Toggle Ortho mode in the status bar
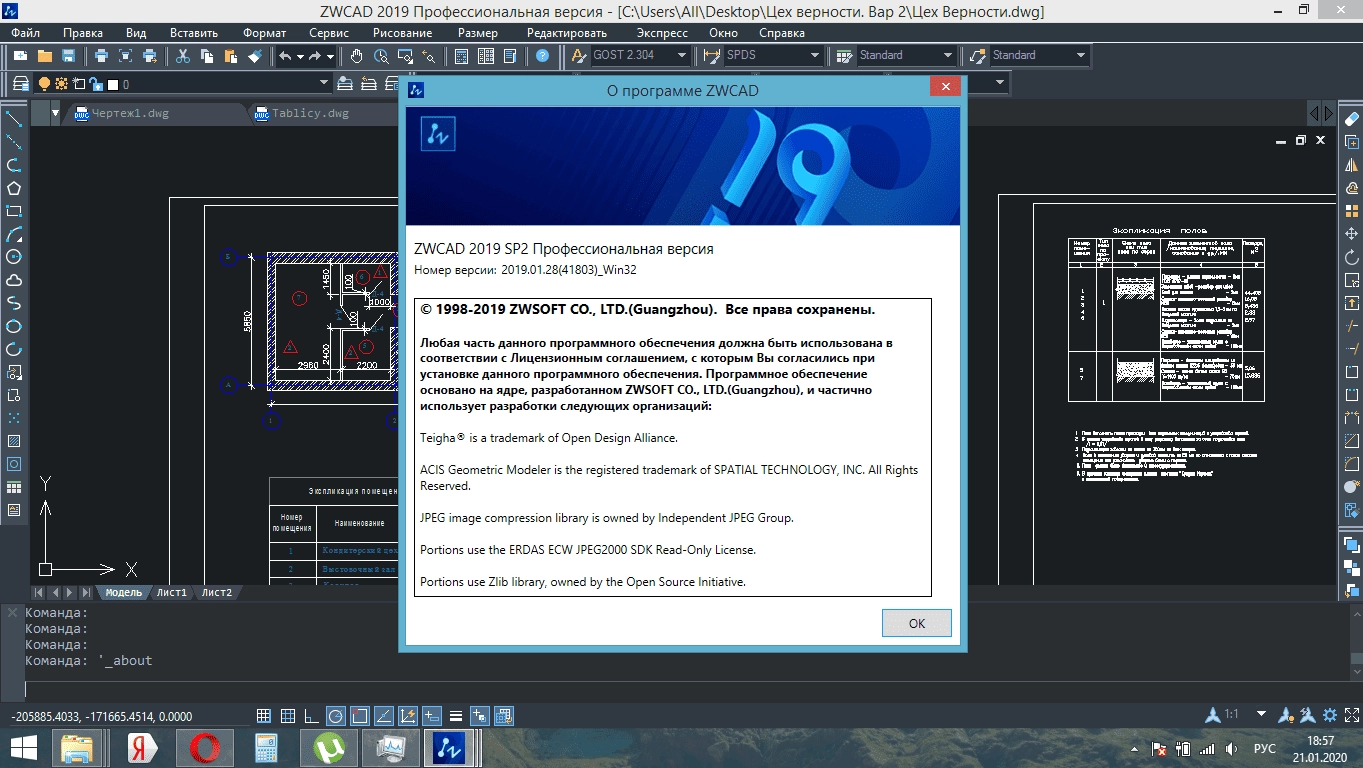 [312, 715]
